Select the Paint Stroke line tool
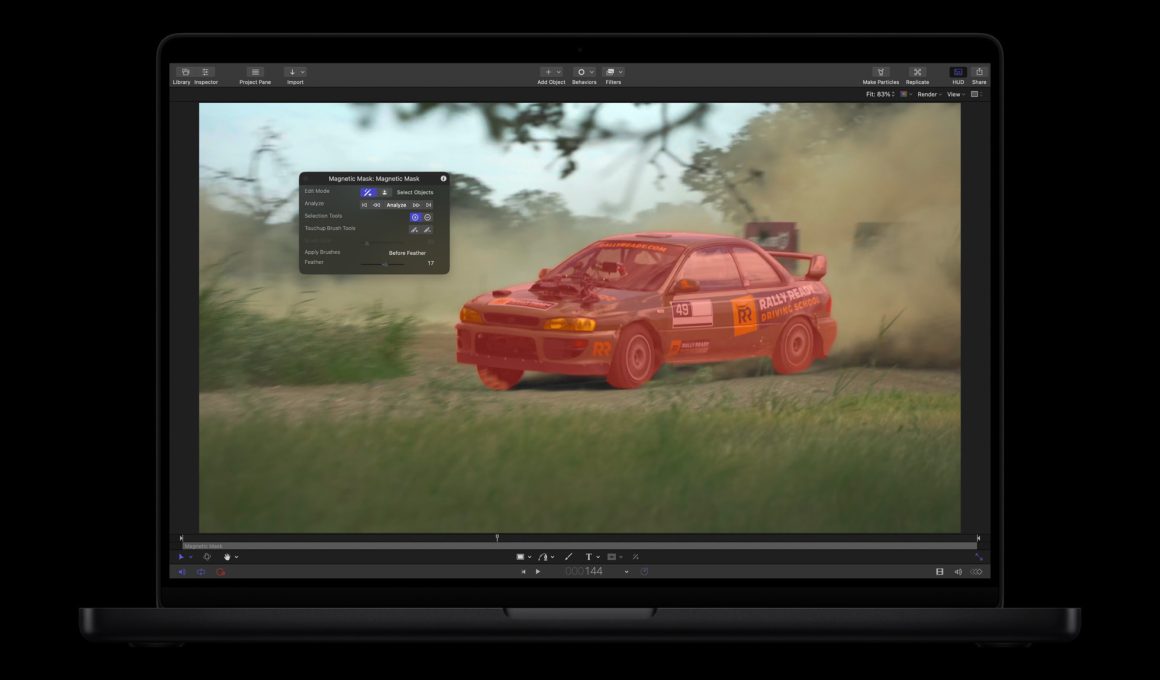The image size is (1160, 680). pos(568,557)
